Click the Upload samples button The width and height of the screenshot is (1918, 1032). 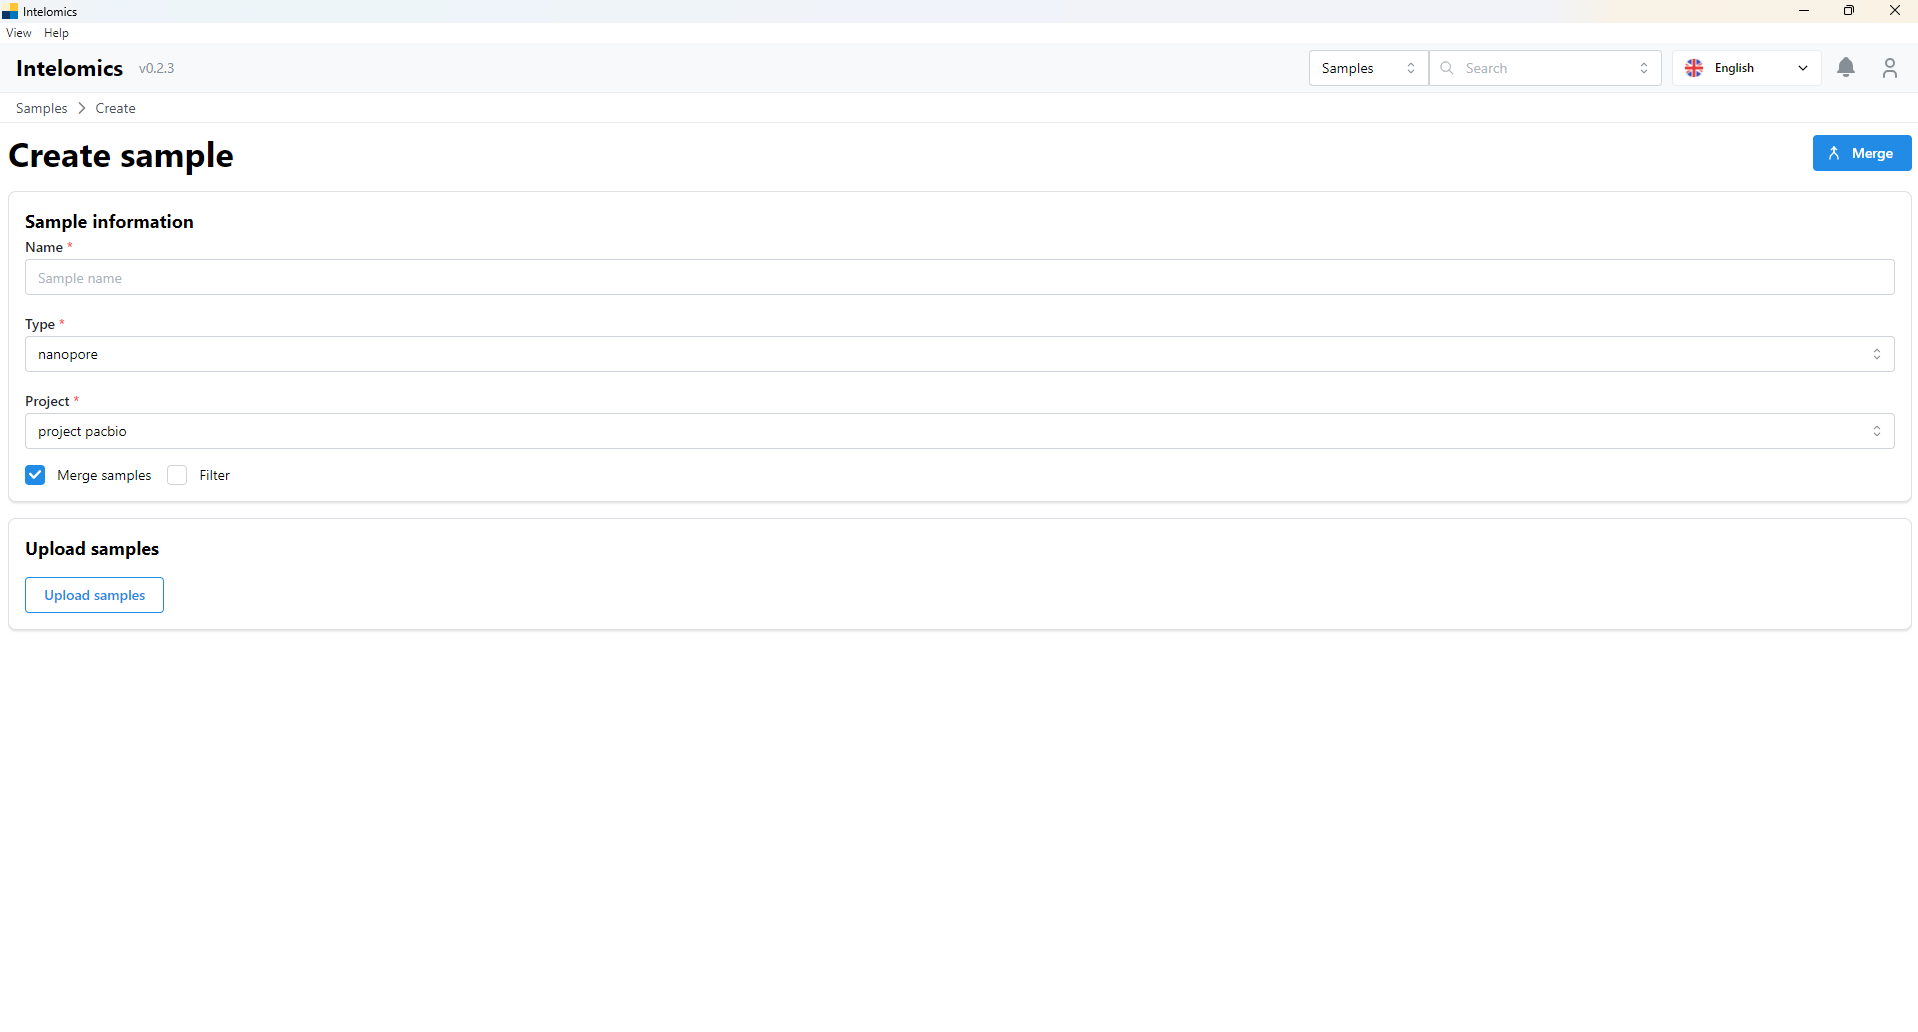point(94,595)
